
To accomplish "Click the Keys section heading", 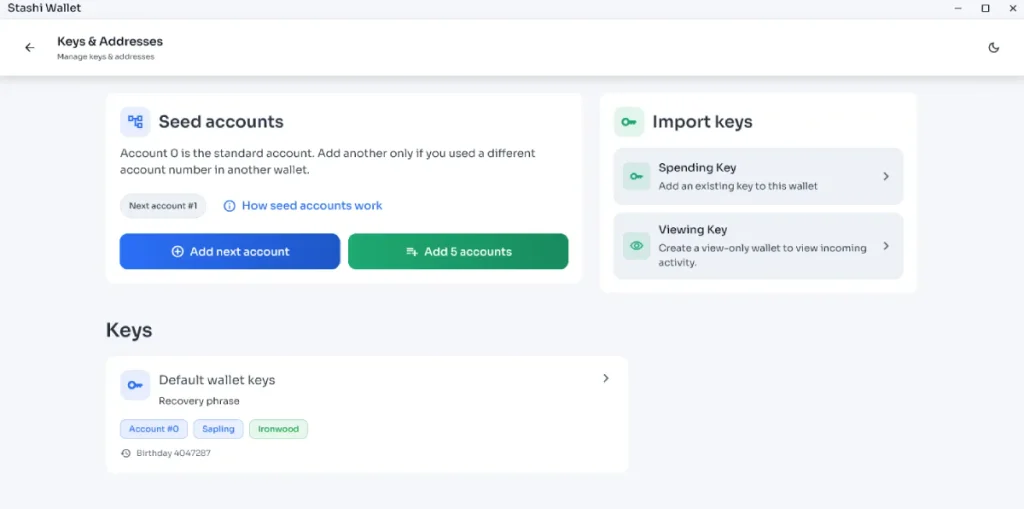I will click(x=129, y=330).
